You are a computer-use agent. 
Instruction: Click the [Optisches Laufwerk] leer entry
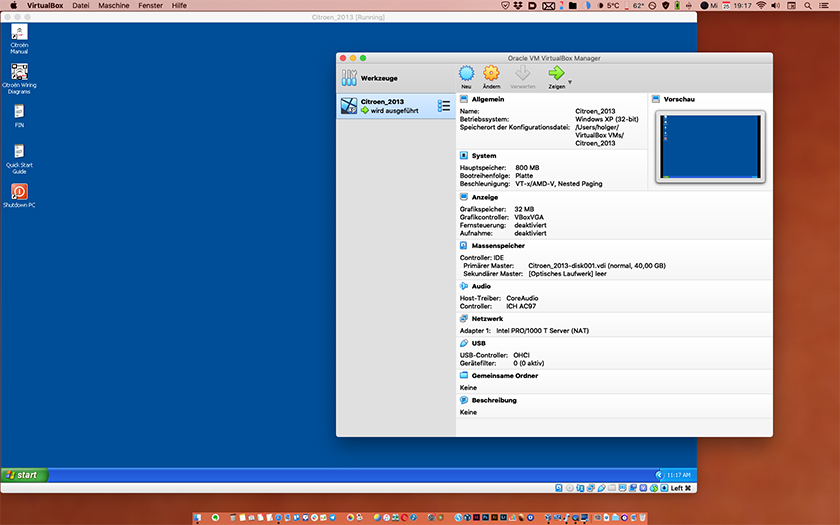coord(567,274)
